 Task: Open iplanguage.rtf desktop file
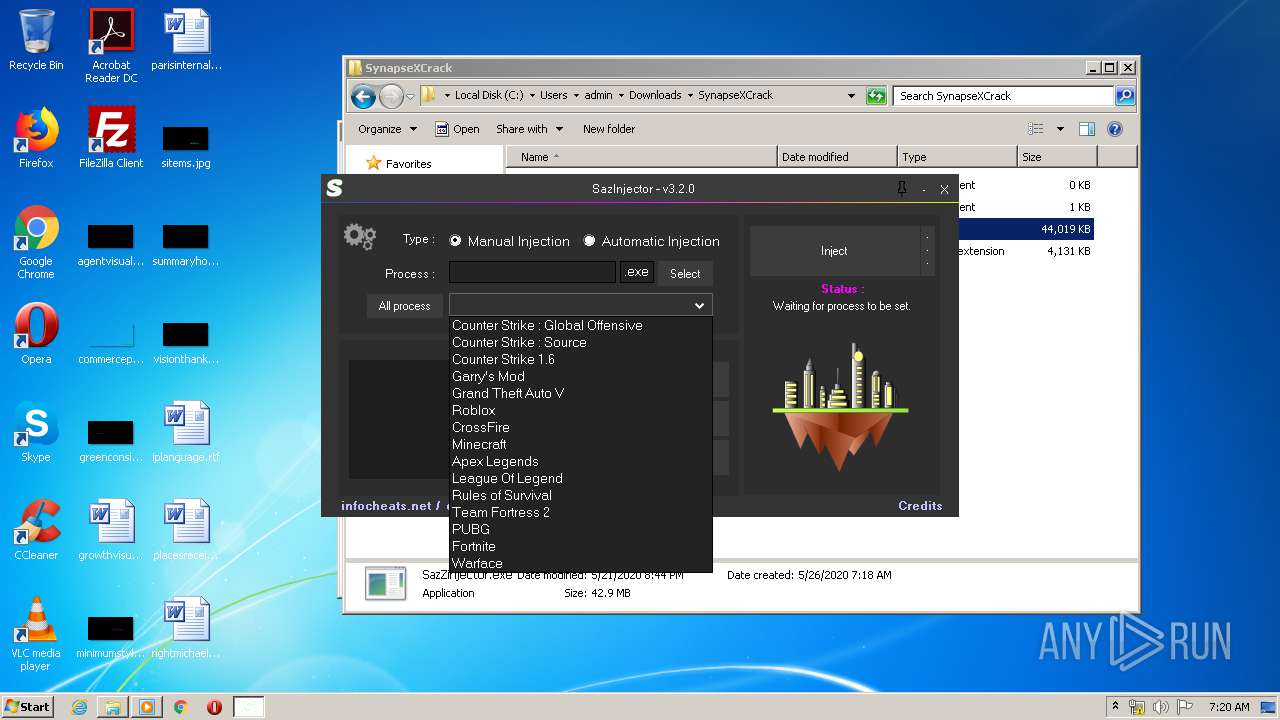pyautogui.click(x=186, y=432)
